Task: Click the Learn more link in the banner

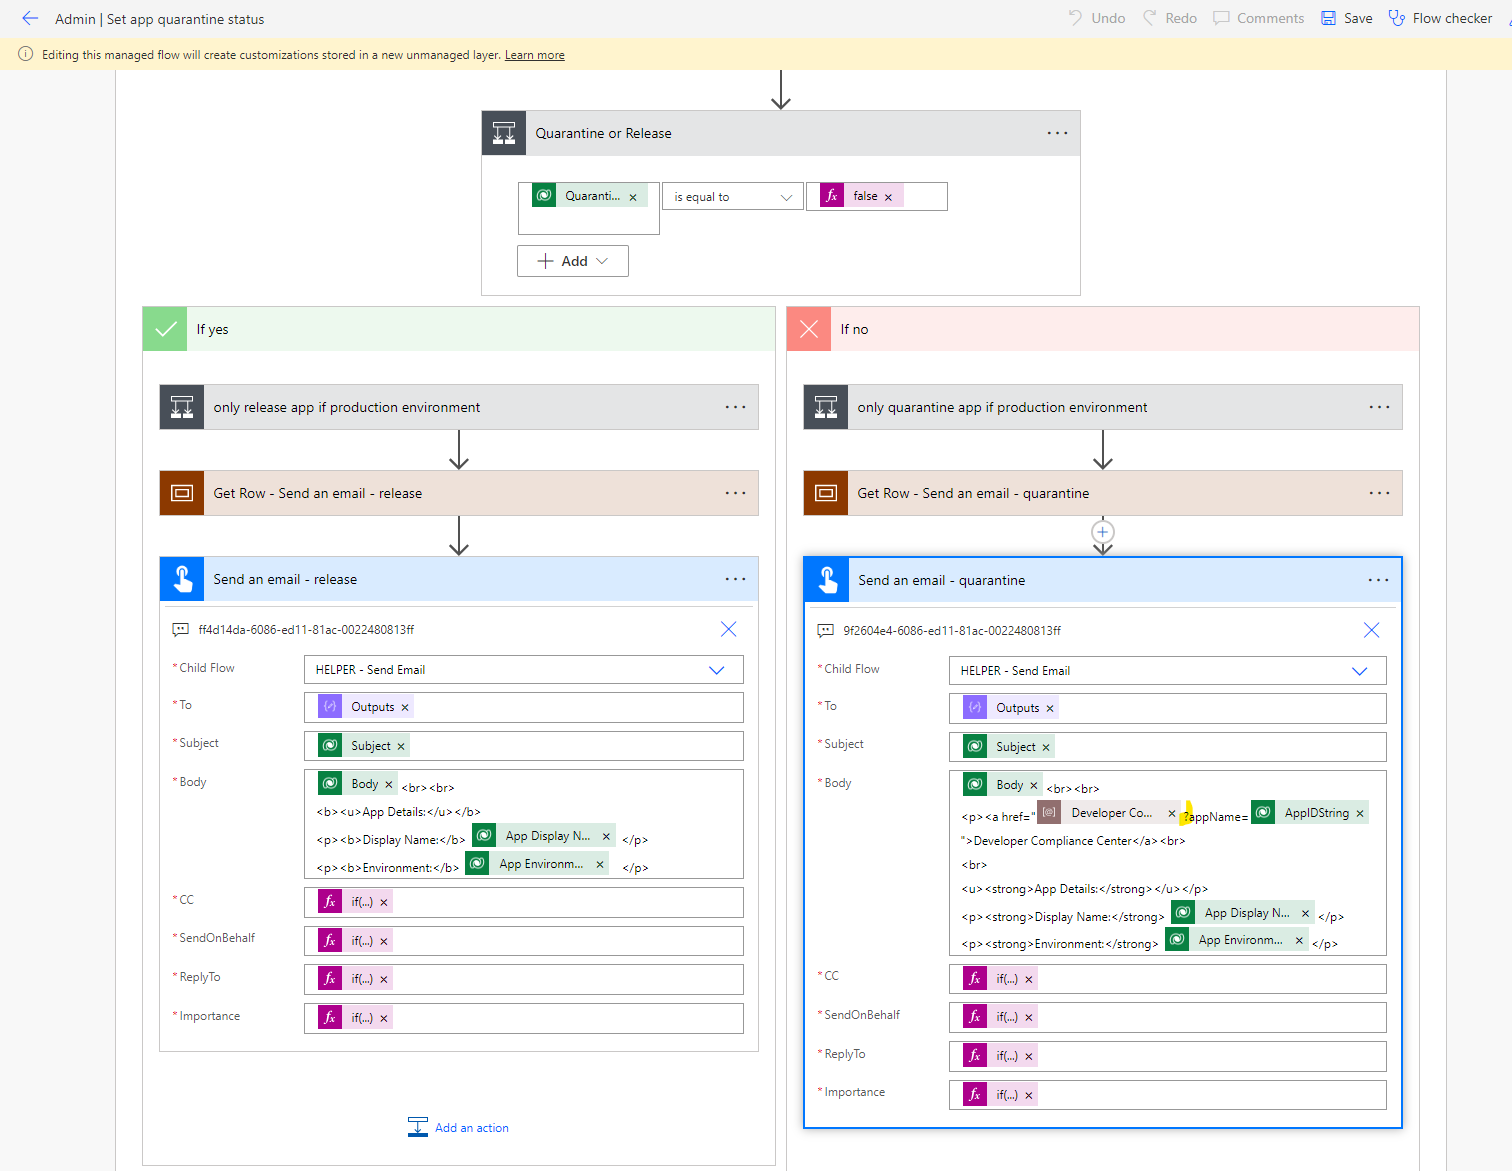Action: point(534,55)
